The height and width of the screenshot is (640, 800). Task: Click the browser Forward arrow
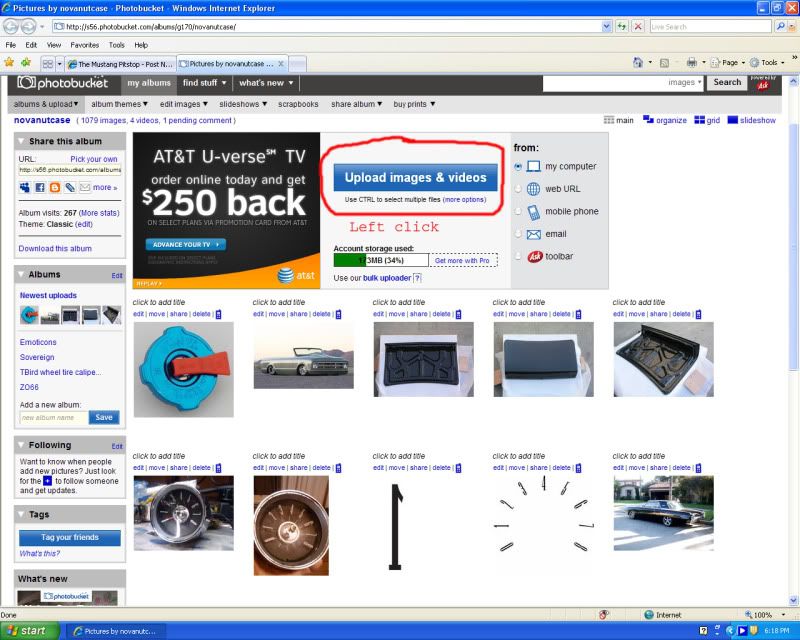[x=29, y=26]
